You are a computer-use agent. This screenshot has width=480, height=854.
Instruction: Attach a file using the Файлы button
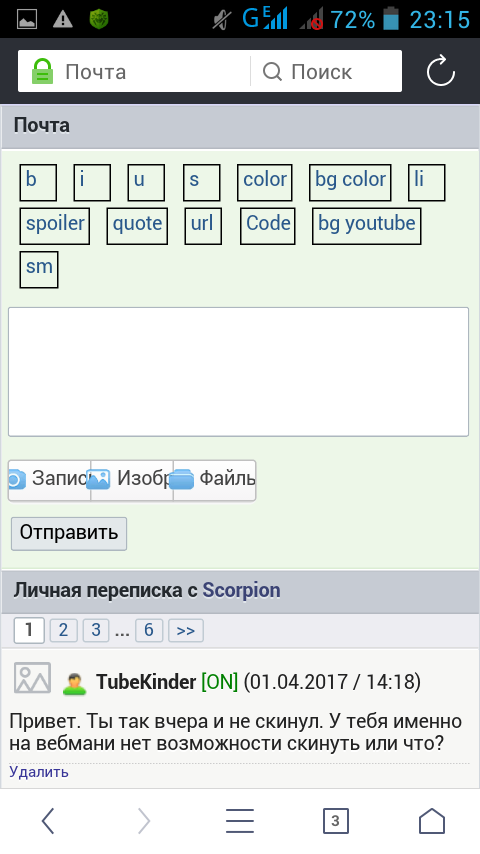215,480
